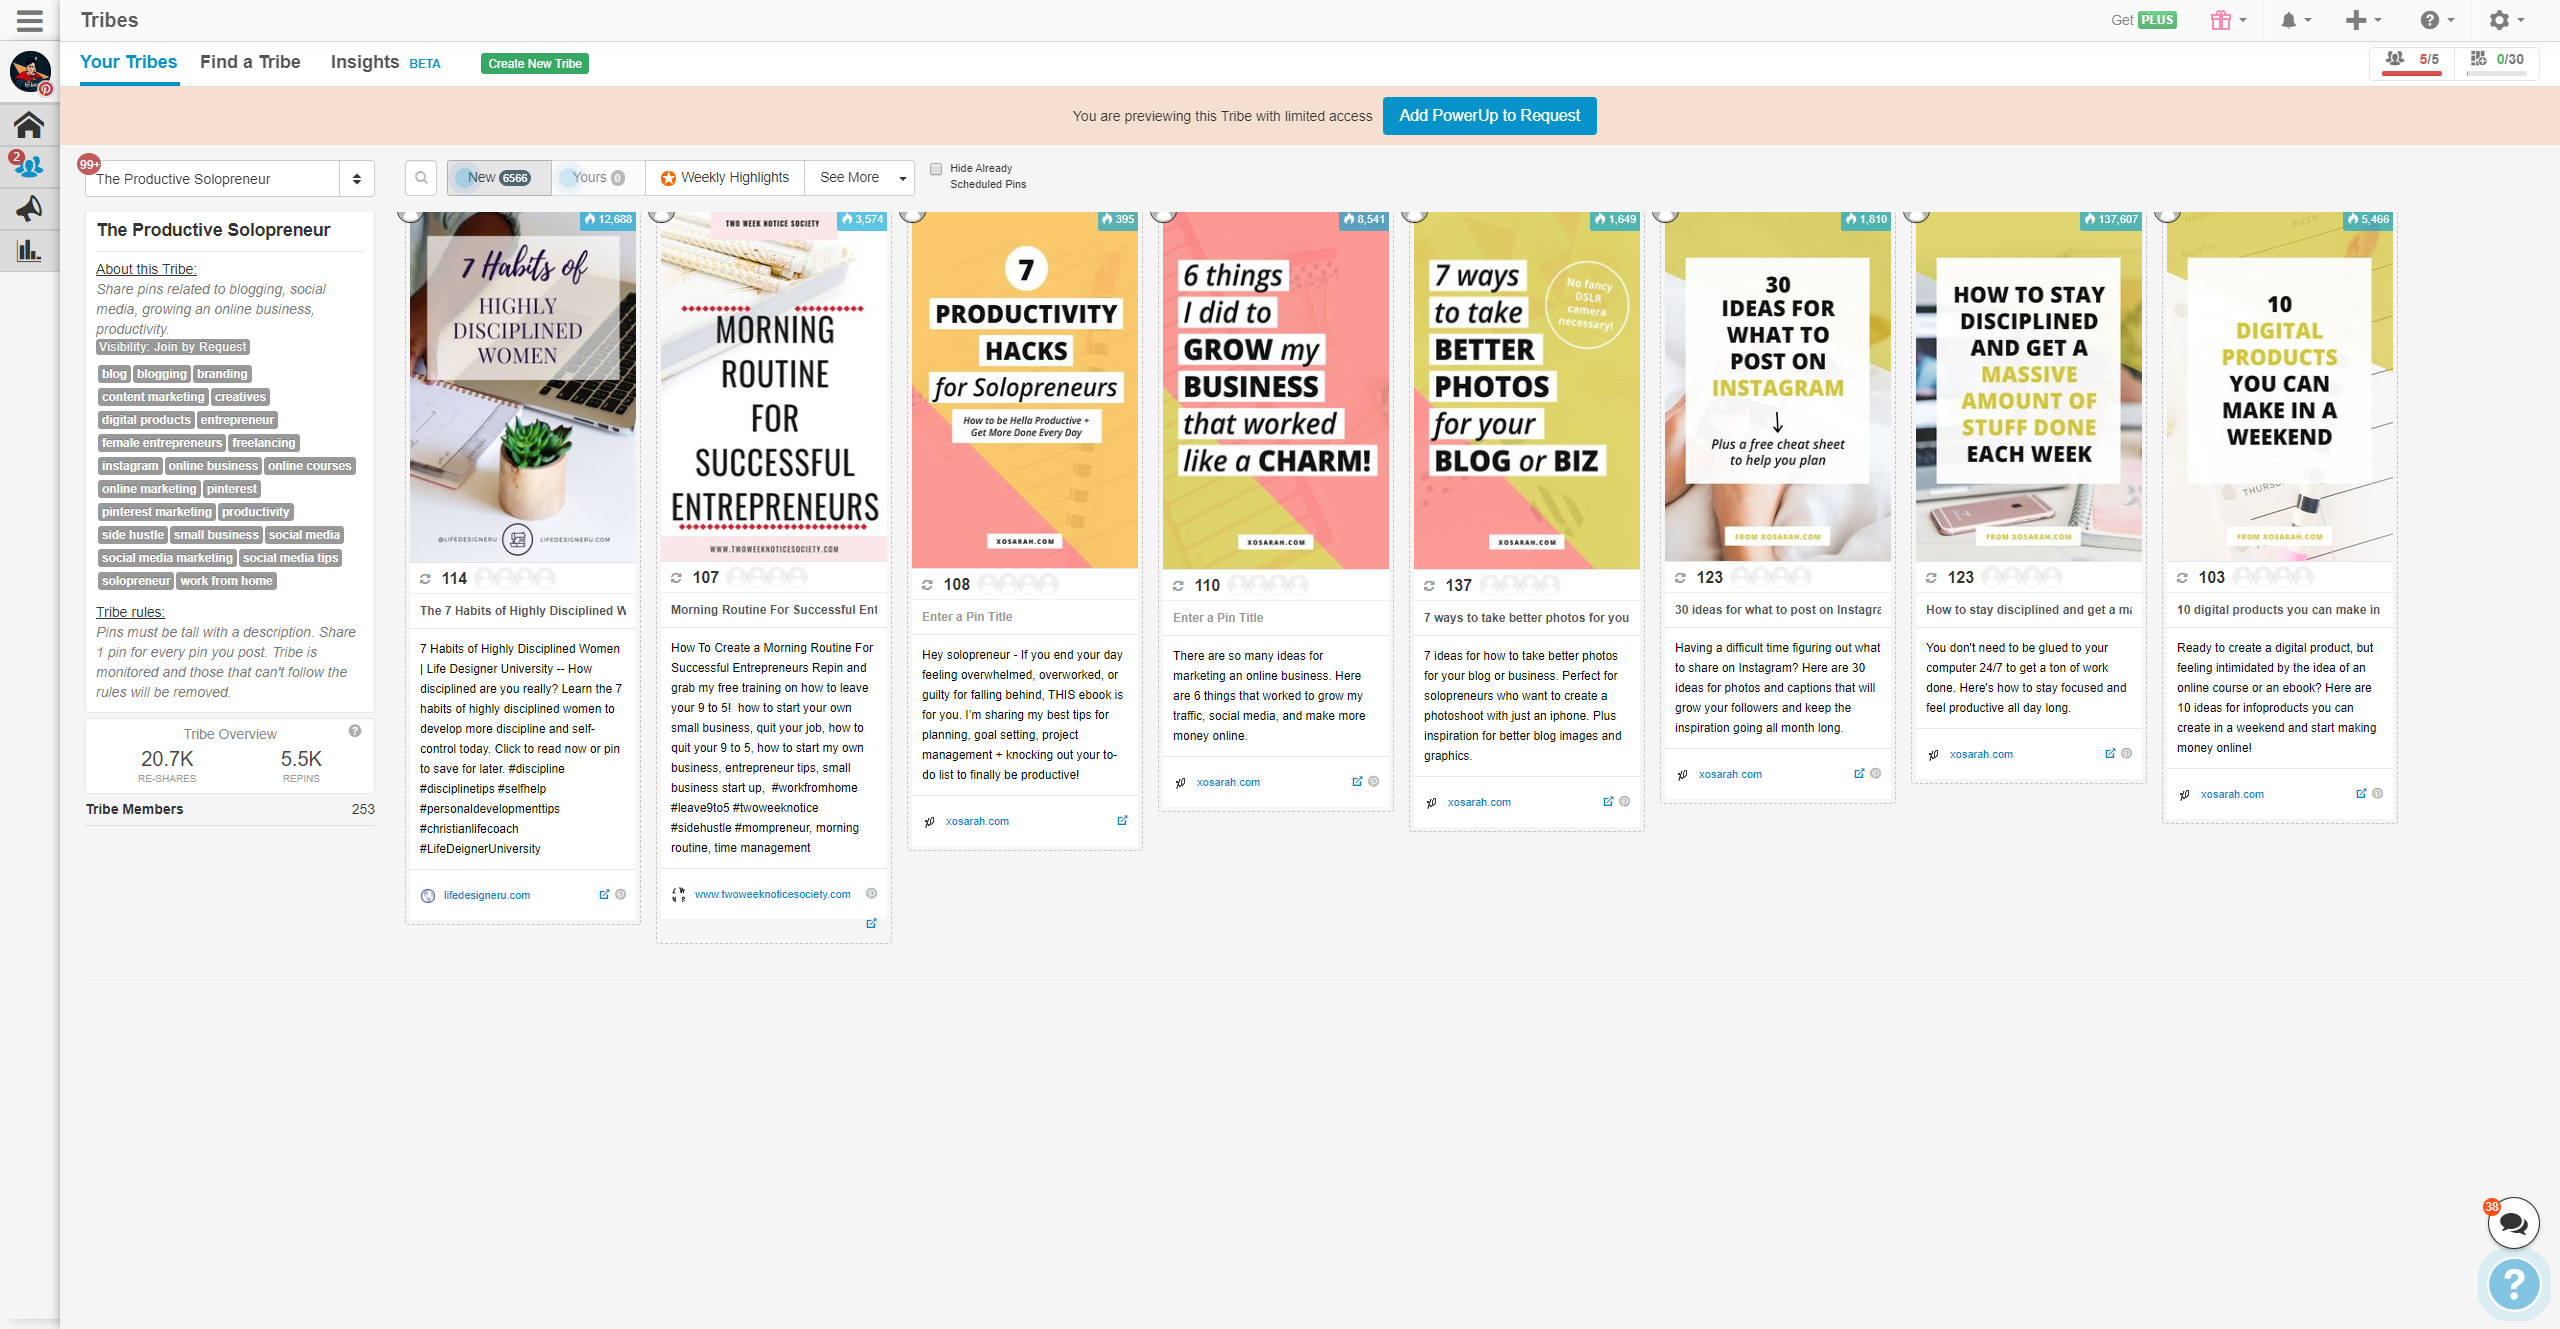Open the notifications bell icon

(x=2288, y=20)
